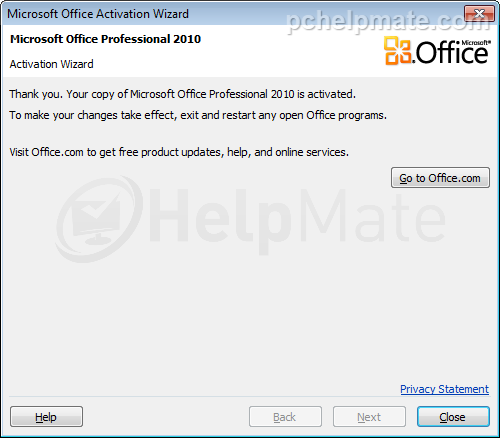Click the large HelpMate watermark text
Image resolution: width=500 pixels, height=438 pixels.
coord(297,219)
